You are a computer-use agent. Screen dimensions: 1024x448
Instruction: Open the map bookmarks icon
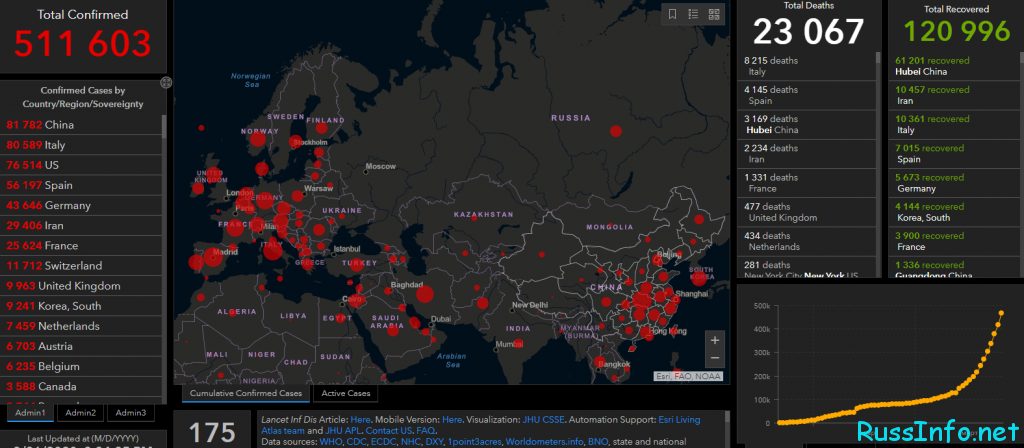[673, 14]
